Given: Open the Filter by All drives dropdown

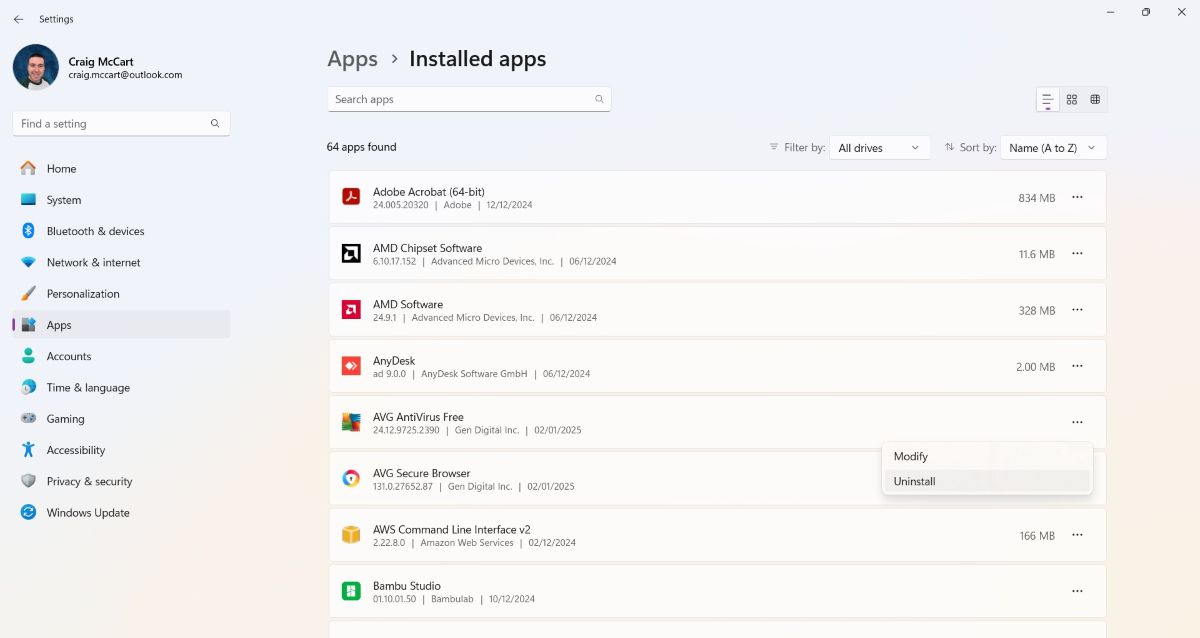Looking at the screenshot, I should pyautogui.click(x=880, y=148).
